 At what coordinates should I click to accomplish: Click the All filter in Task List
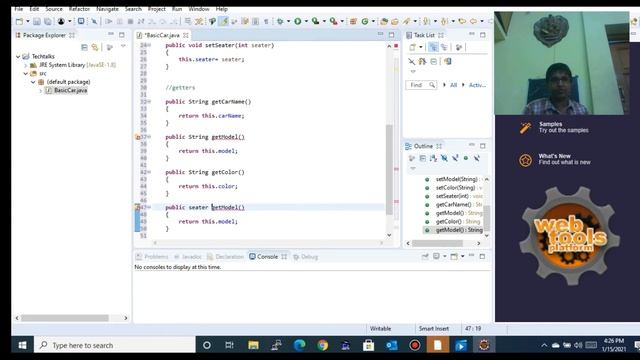coord(453,85)
